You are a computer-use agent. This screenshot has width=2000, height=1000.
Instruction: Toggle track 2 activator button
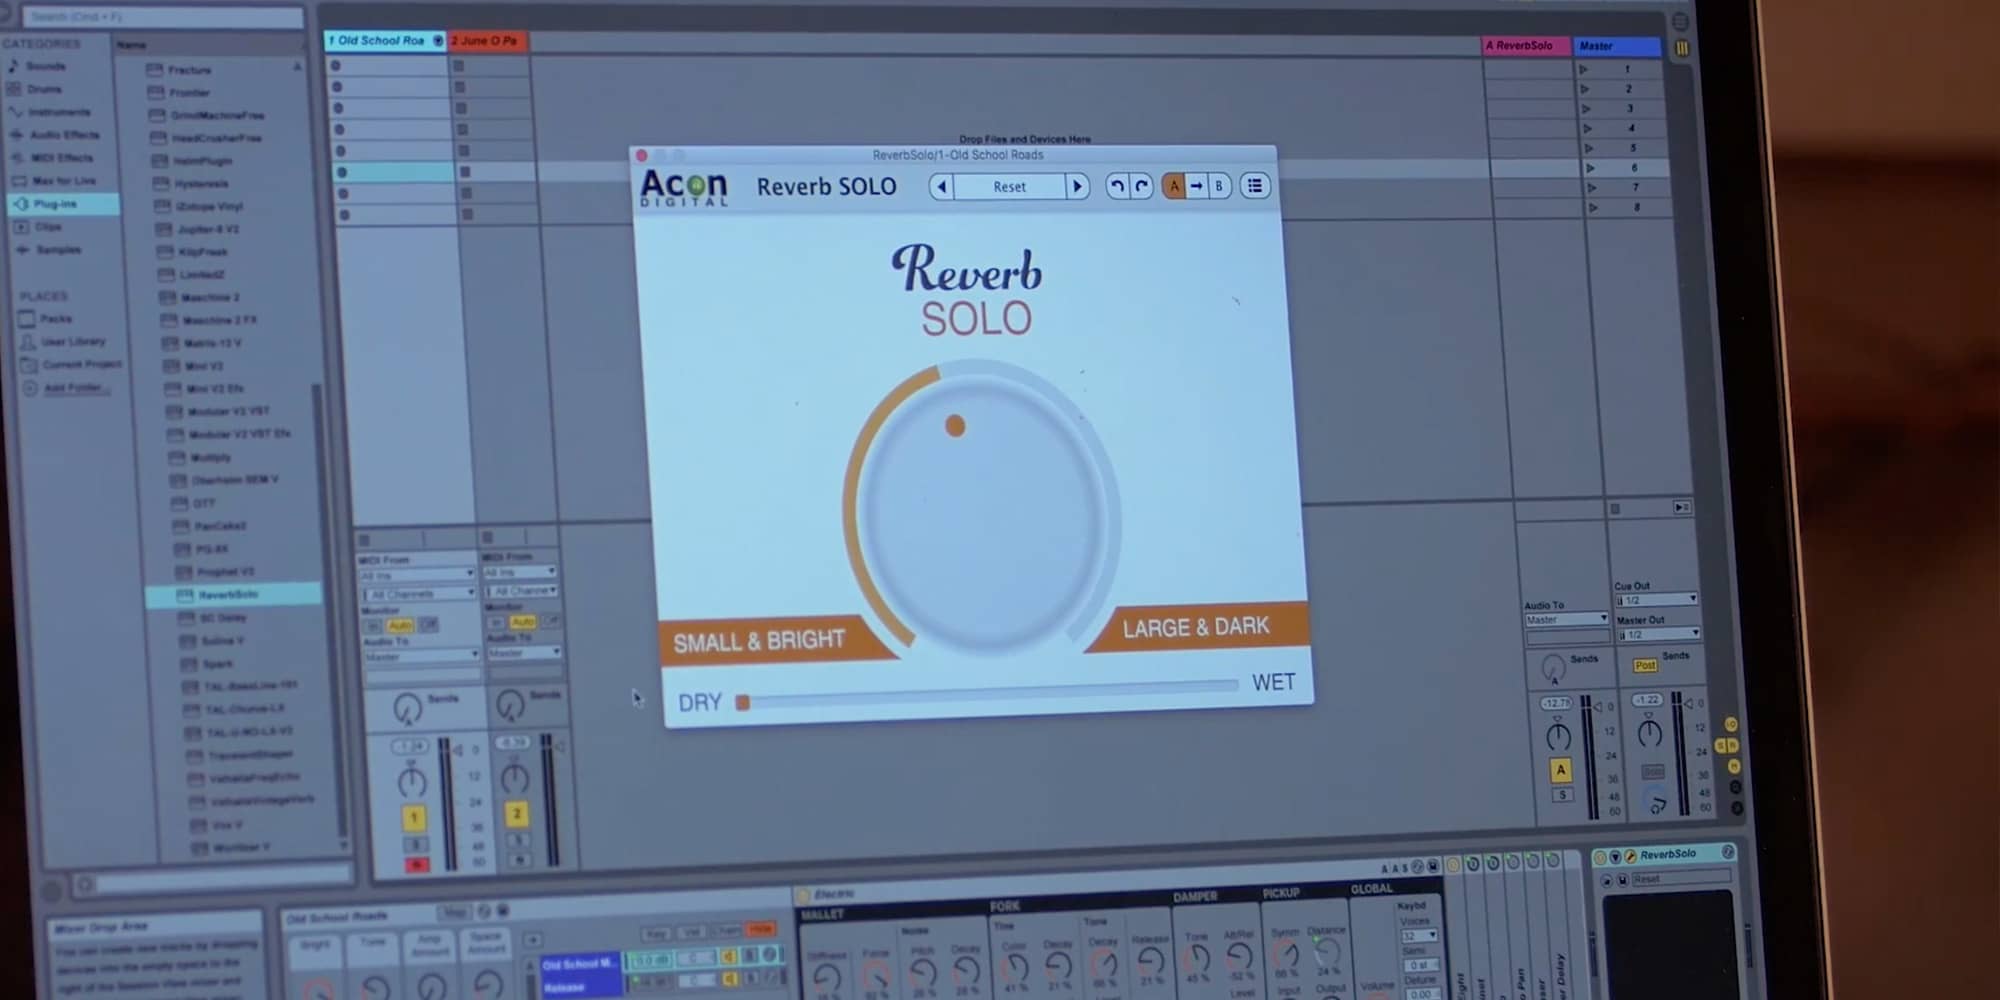pos(517,814)
